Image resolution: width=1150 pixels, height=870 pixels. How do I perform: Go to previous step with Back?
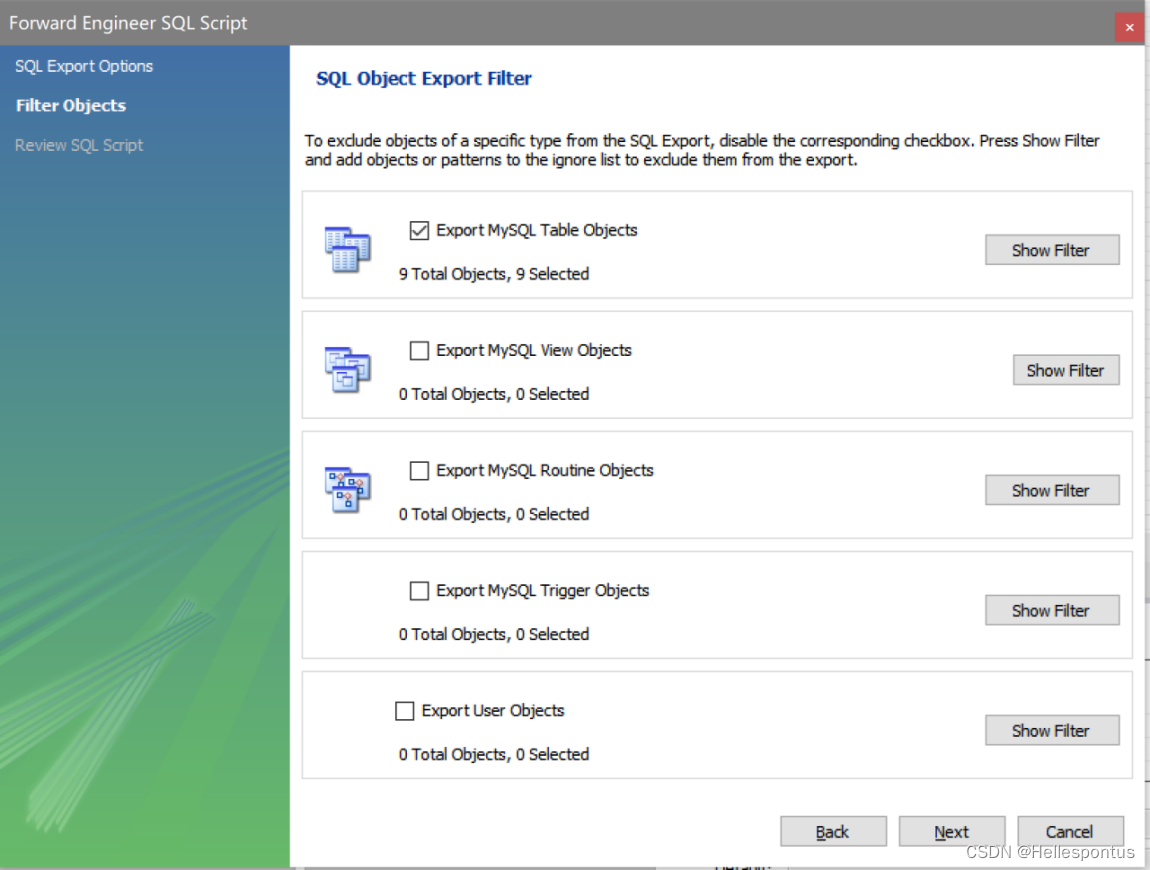(833, 832)
